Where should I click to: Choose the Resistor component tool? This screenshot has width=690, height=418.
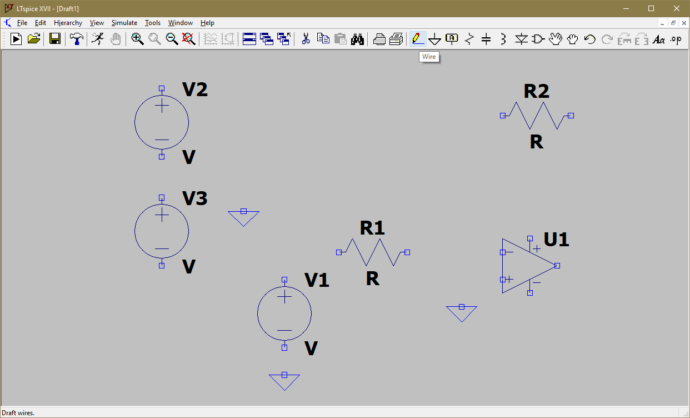[x=469, y=39]
